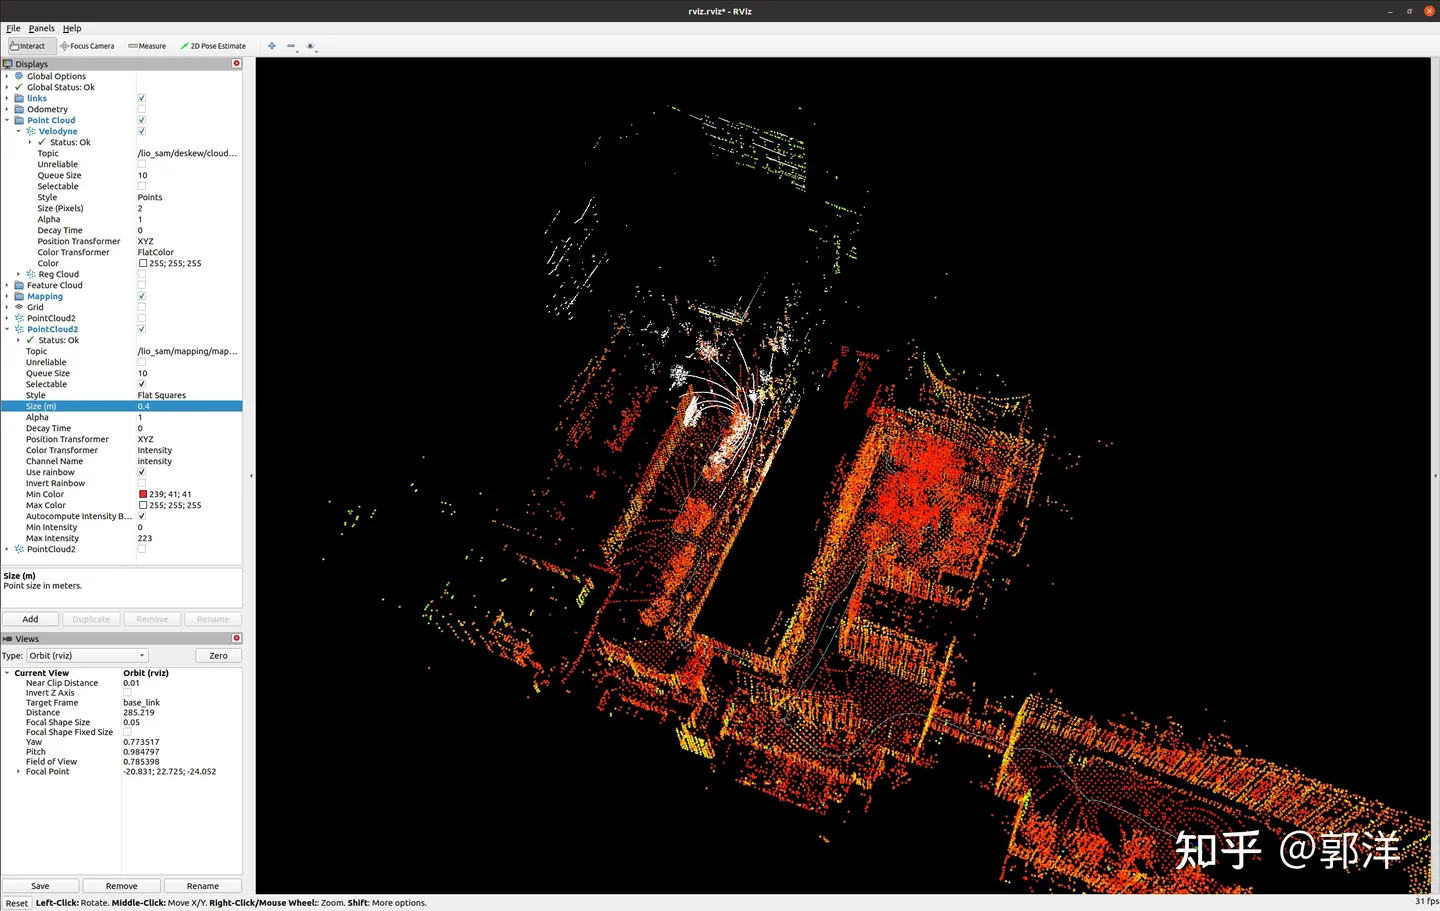
Task: Choose the Measure tool
Action: coord(147,46)
